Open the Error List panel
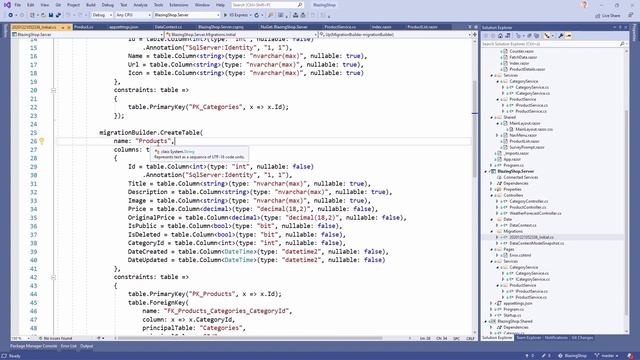Screen dimensions: 640x360 (x=69, y=347)
